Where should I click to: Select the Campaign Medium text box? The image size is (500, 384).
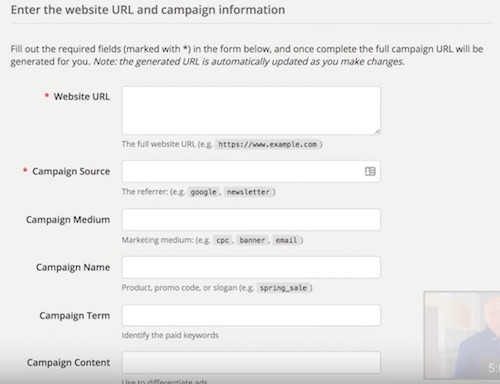[x=251, y=220]
